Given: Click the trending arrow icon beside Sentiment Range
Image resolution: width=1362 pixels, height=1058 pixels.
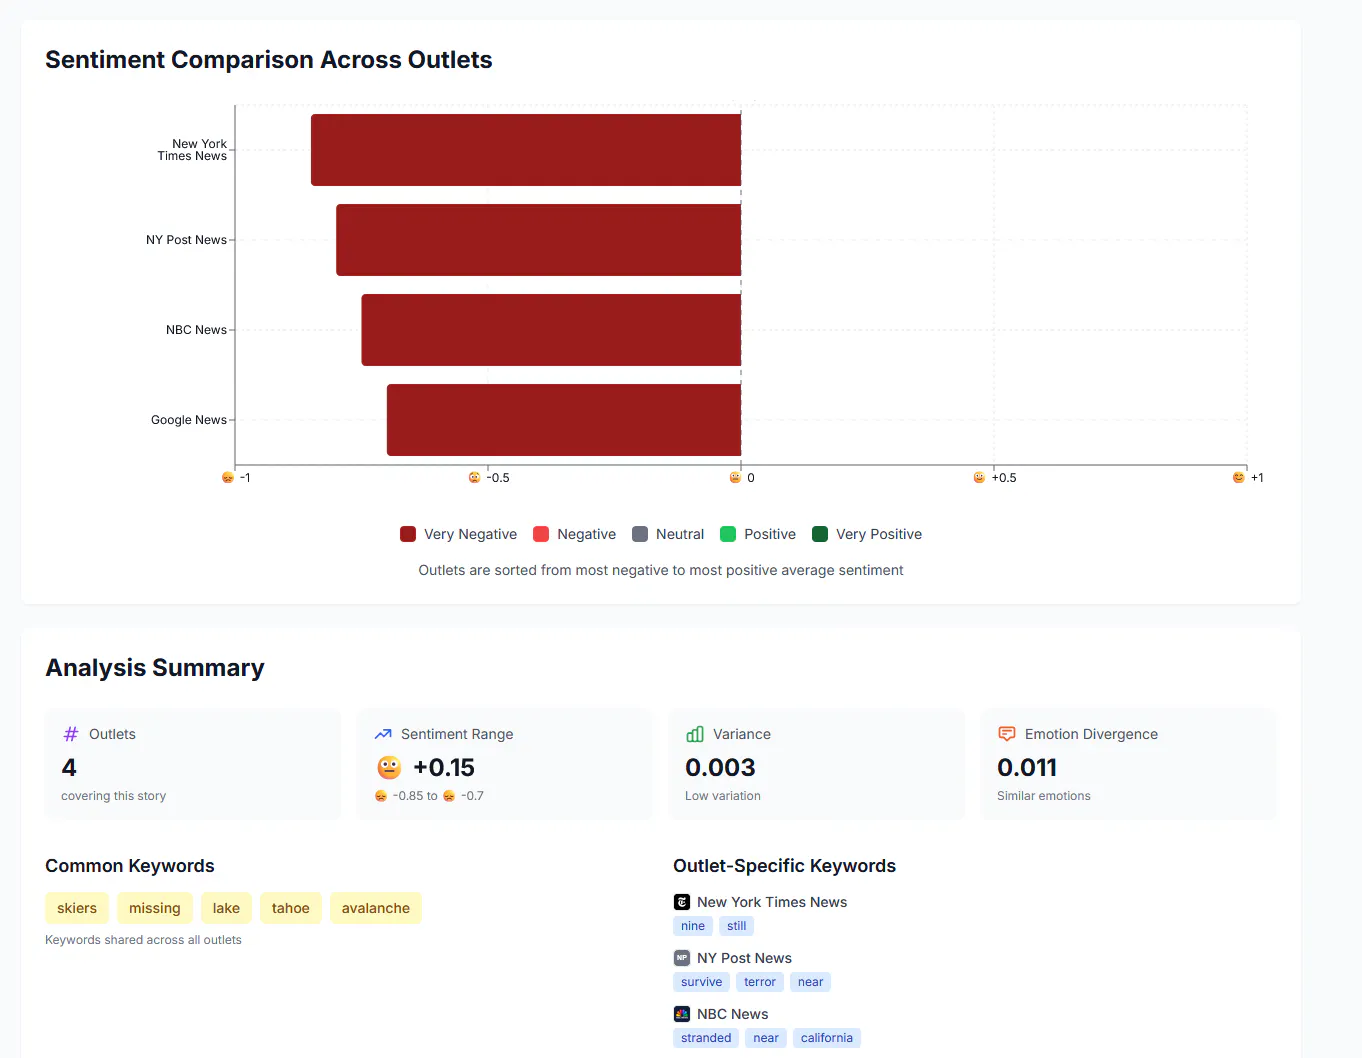Looking at the screenshot, I should pyautogui.click(x=383, y=734).
